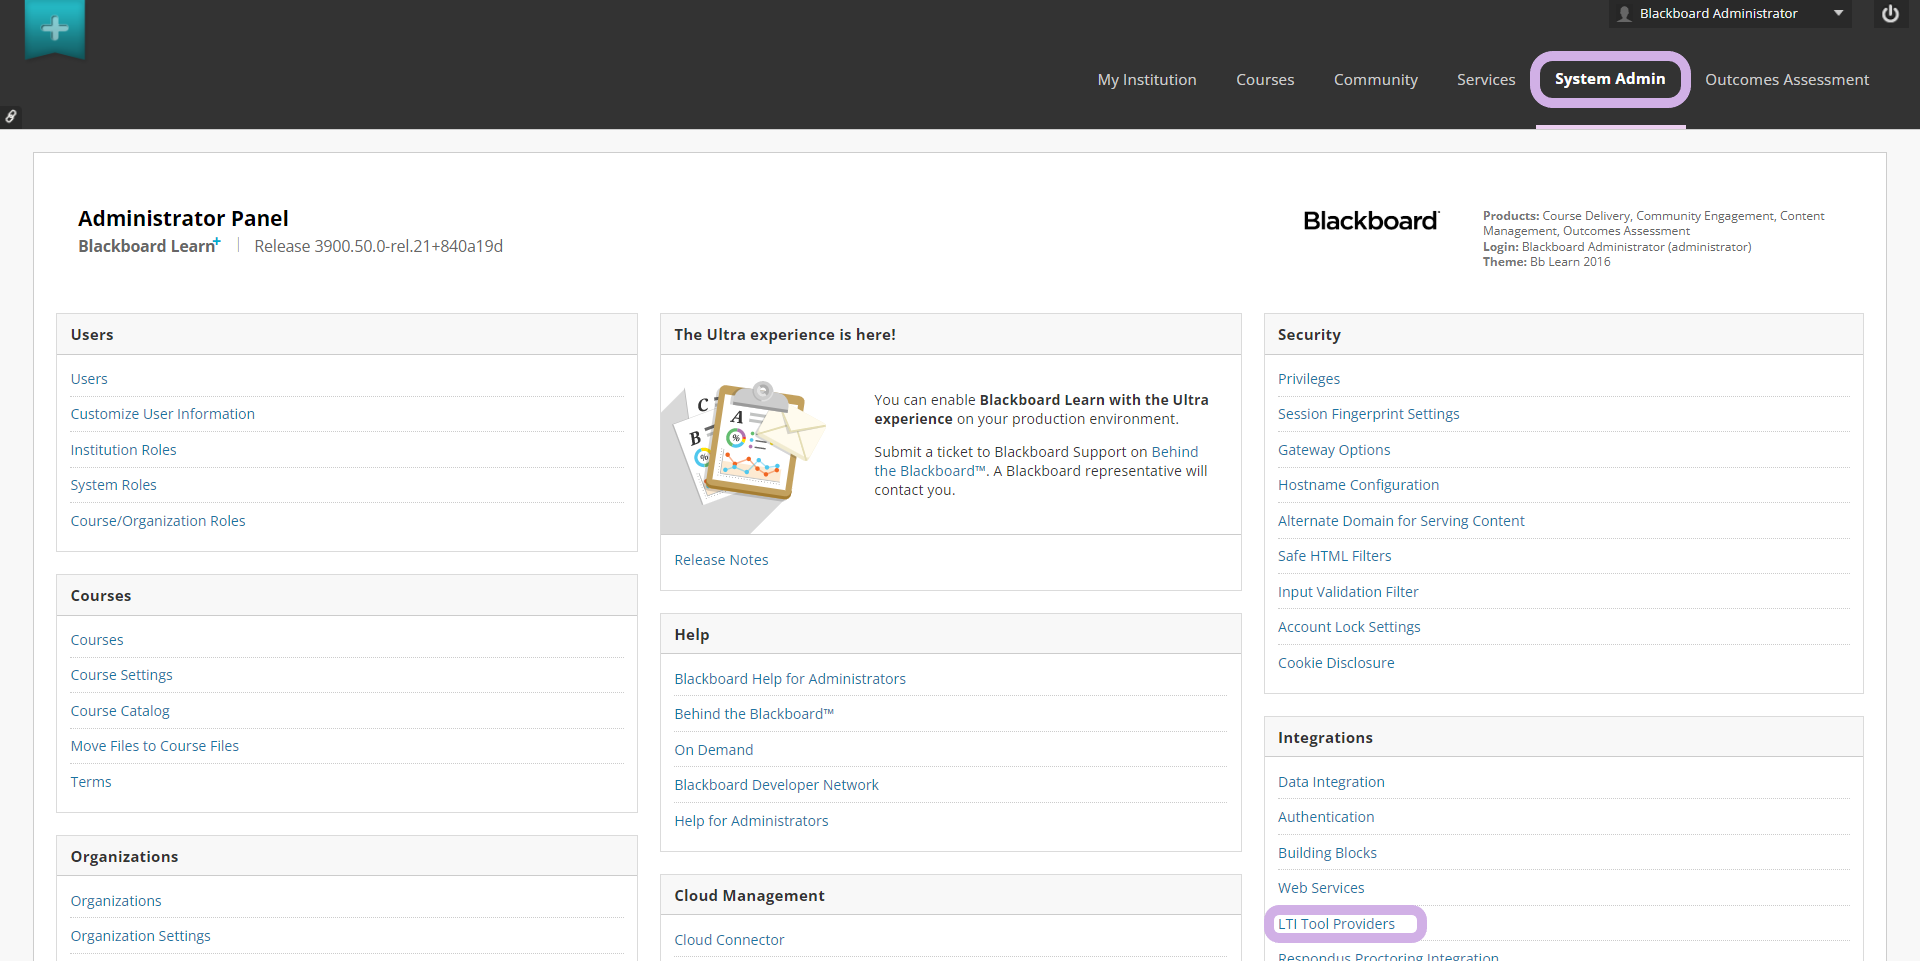Click the Administrator Panel heading
This screenshot has width=1920, height=961.
click(x=183, y=219)
